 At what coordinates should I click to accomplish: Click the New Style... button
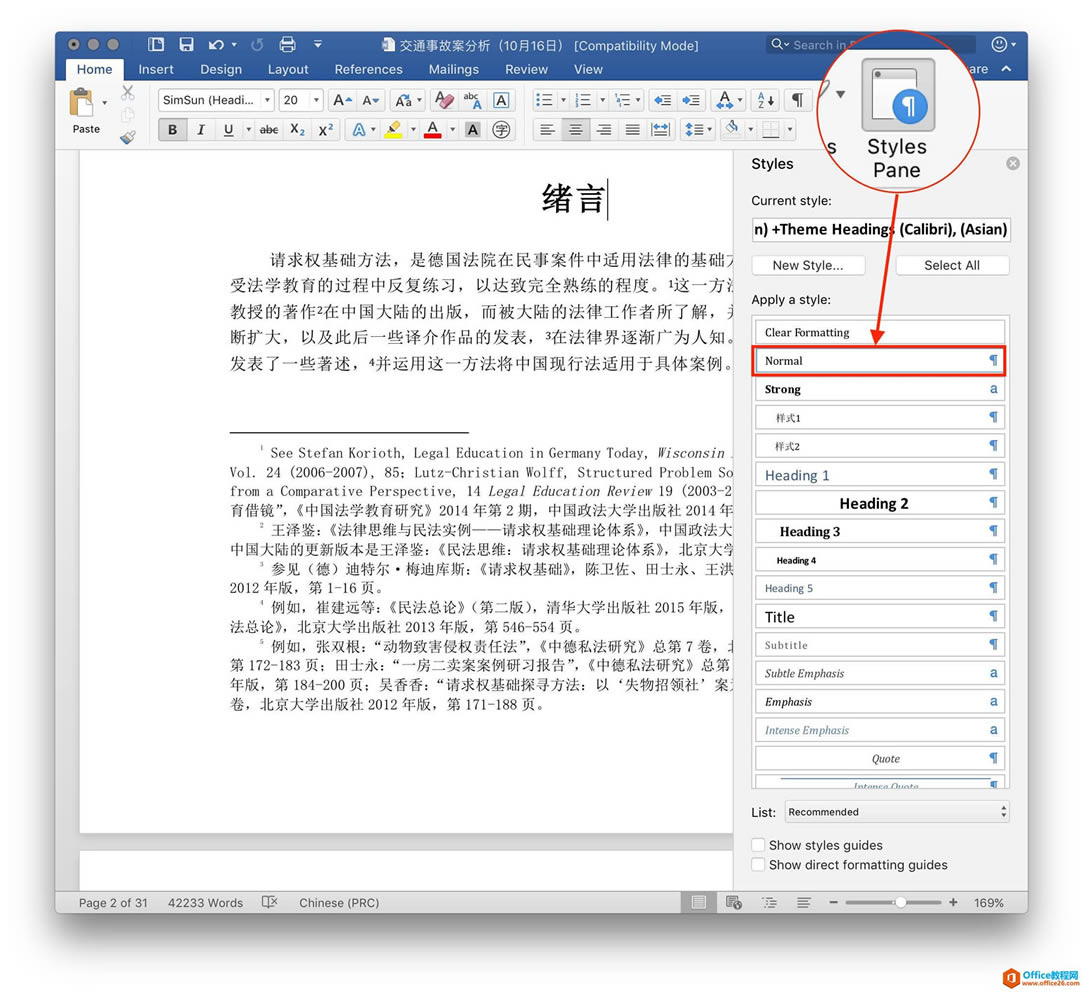click(x=807, y=265)
